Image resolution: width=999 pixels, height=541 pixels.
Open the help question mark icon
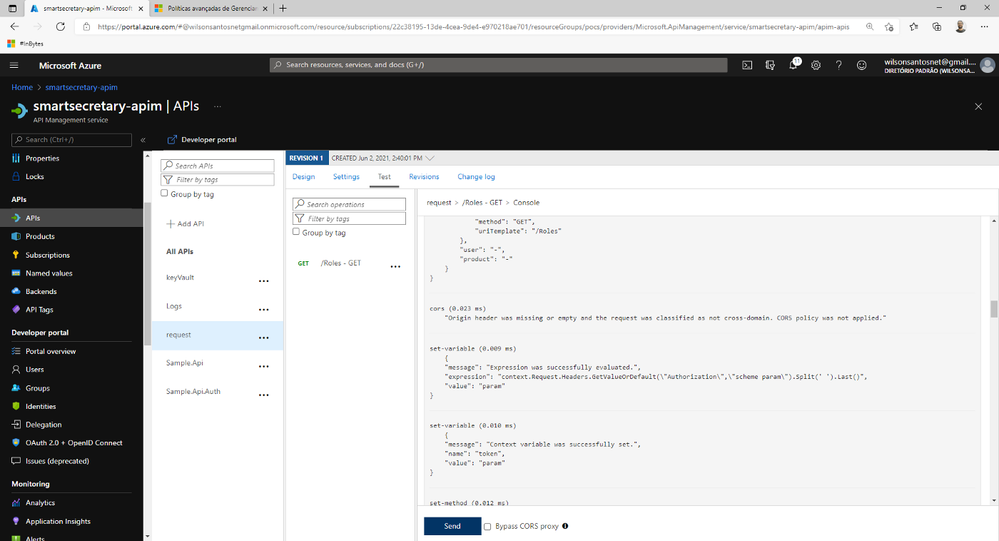click(x=838, y=65)
